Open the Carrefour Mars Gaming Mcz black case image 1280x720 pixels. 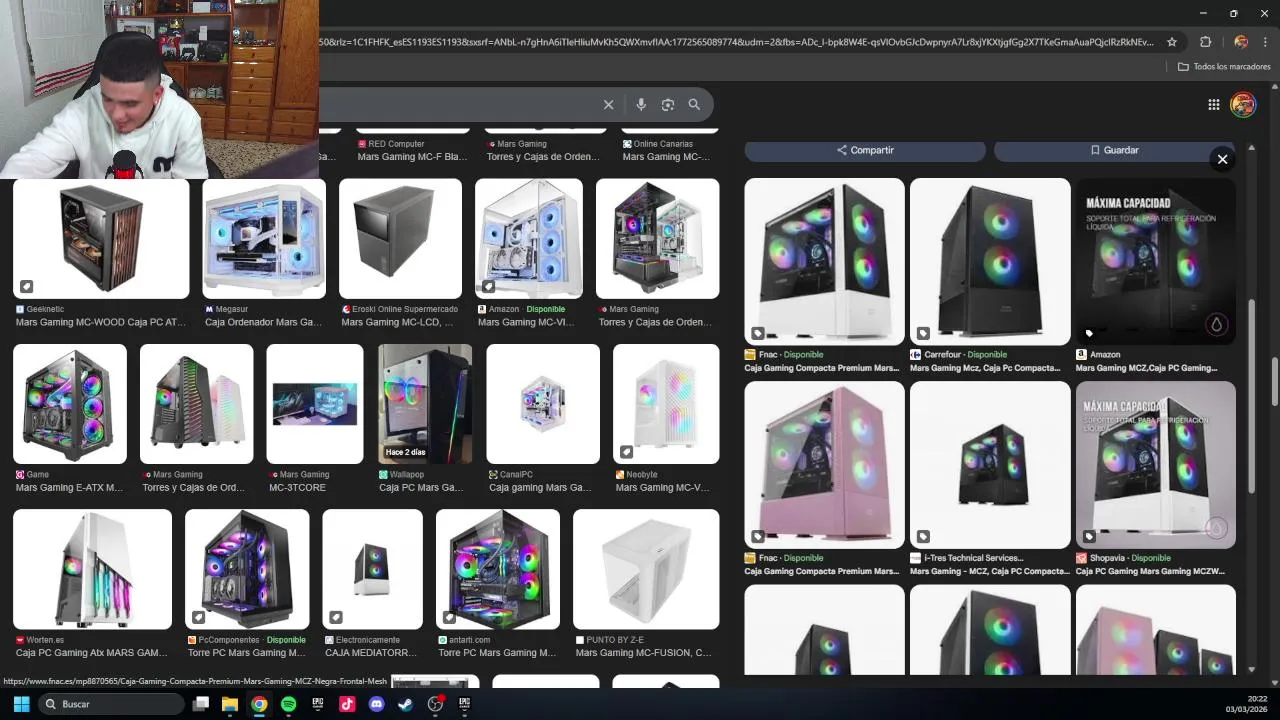990,262
